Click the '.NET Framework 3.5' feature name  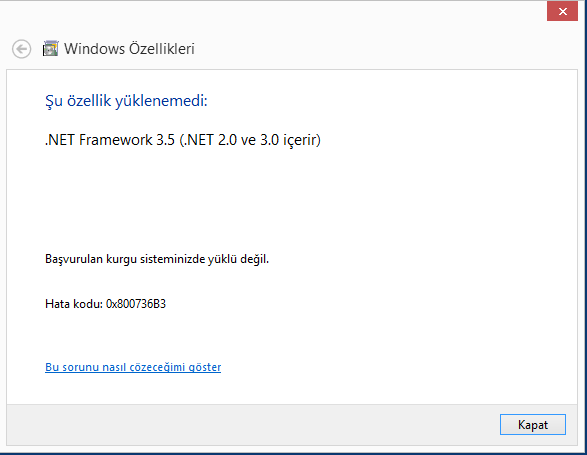point(110,140)
